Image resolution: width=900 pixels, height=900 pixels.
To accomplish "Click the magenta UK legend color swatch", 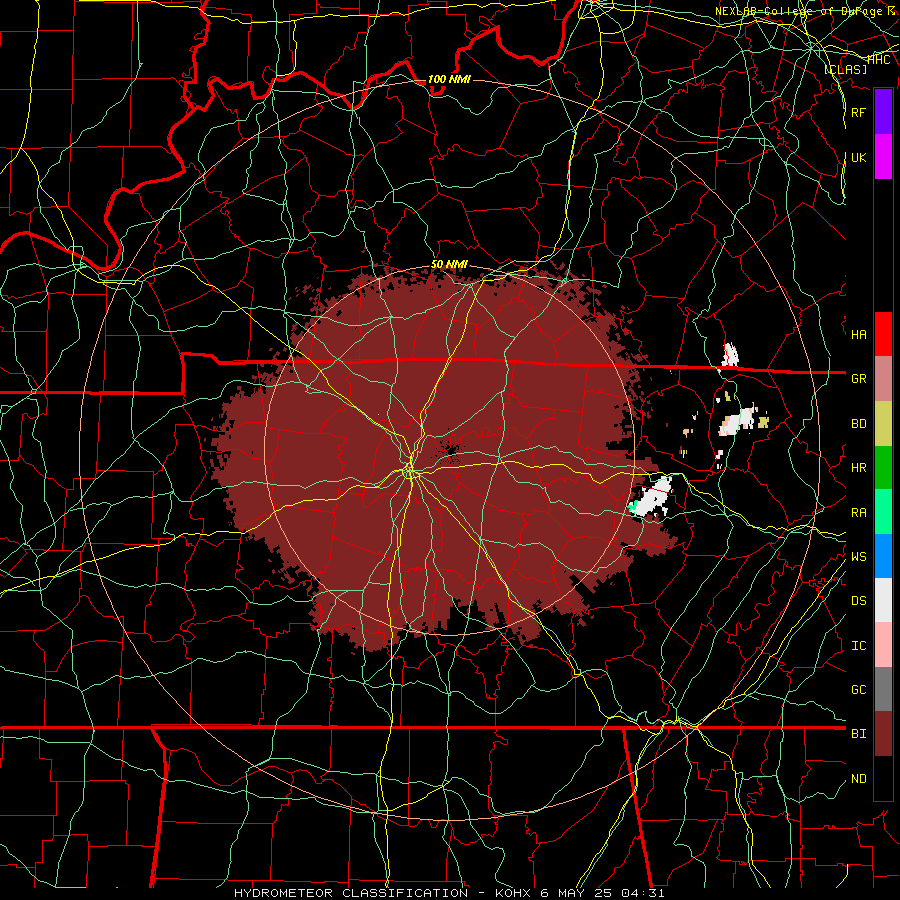I will pyautogui.click(x=883, y=157).
